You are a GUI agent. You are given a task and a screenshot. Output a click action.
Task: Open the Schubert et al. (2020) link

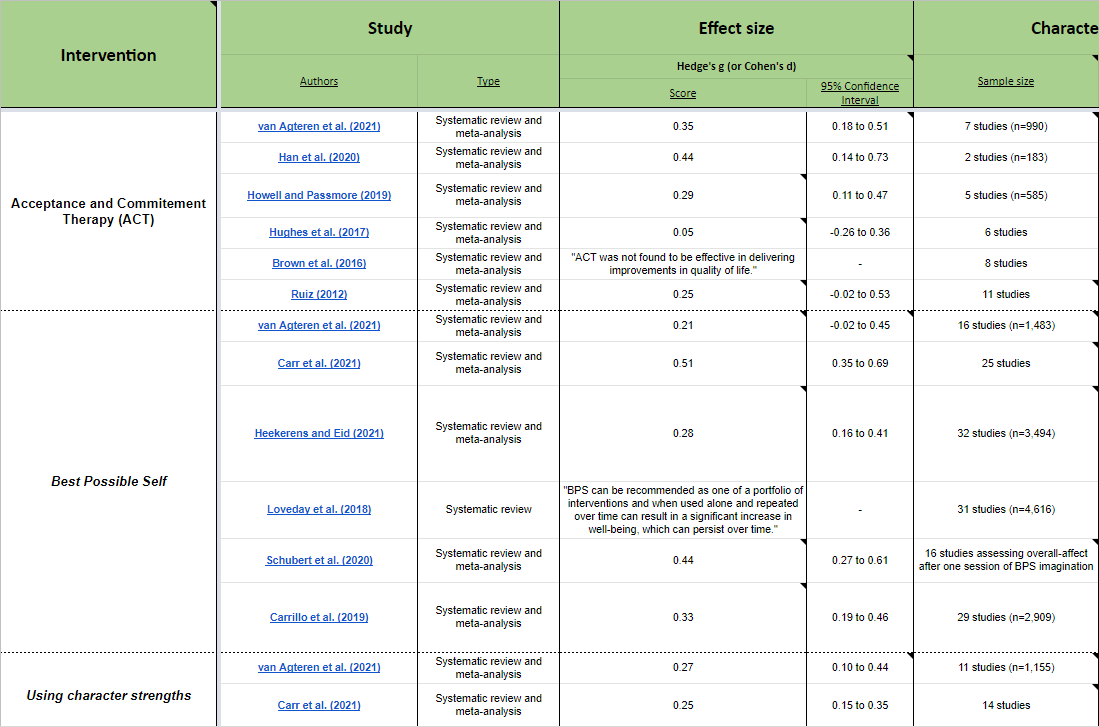pyautogui.click(x=319, y=560)
